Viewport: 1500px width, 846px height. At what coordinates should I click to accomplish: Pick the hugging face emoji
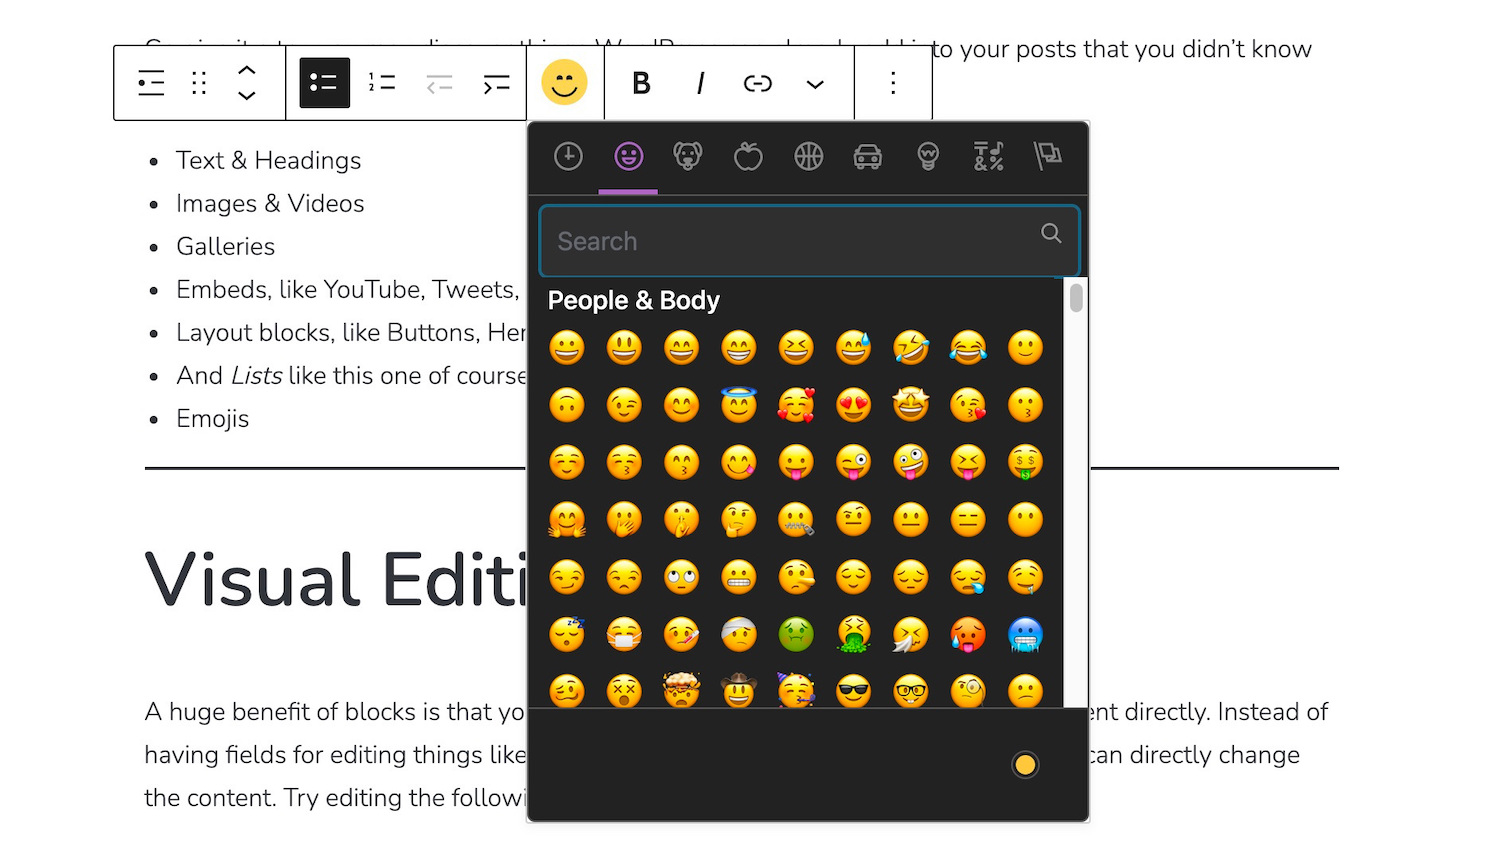point(567,520)
